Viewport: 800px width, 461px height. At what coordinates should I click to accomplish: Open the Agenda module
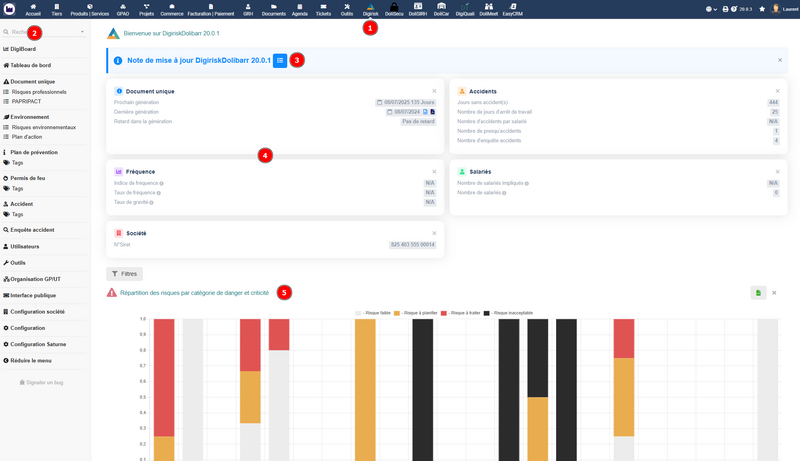299,9
